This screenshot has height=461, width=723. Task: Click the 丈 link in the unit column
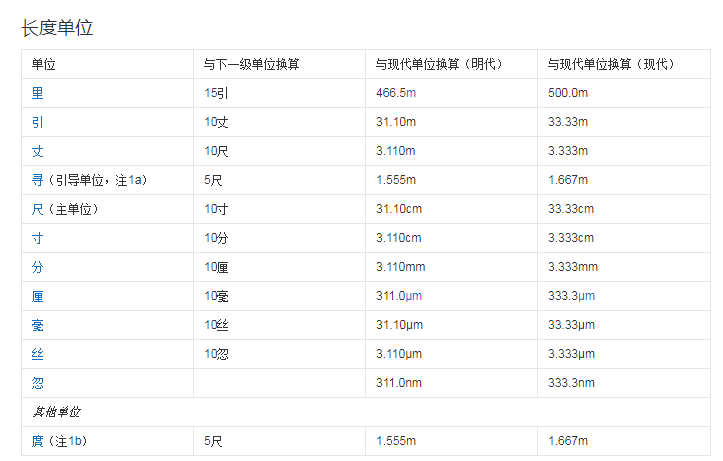coord(38,151)
